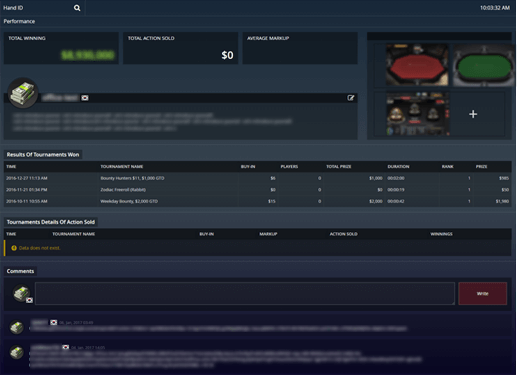Viewport: 517px width, 375px height.
Task: Click the red Write button
Action: click(483, 293)
